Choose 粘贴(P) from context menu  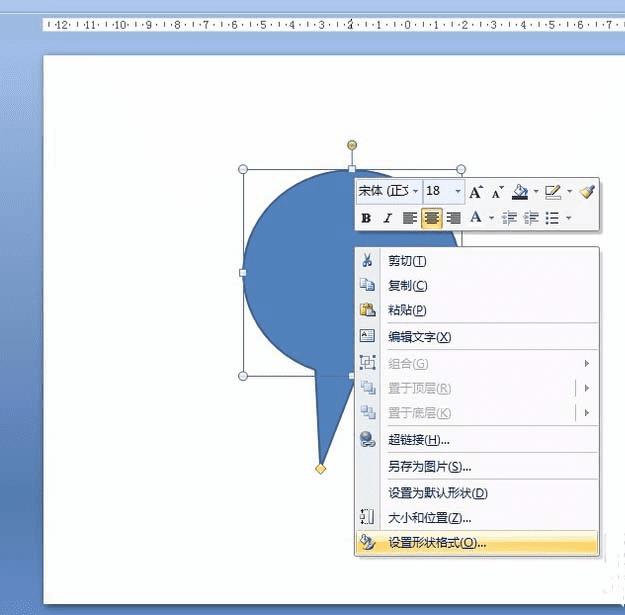pos(477,310)
